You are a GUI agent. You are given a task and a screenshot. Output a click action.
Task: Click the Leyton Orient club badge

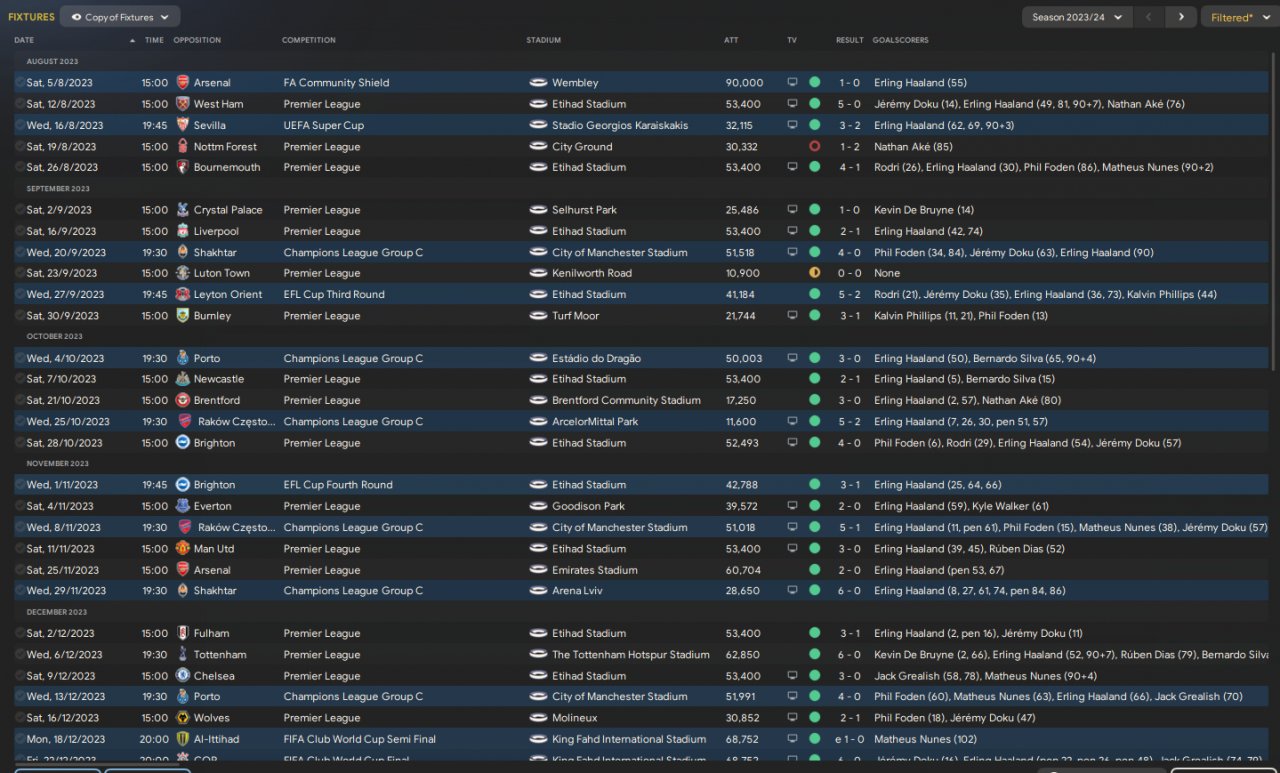(183, 295)
